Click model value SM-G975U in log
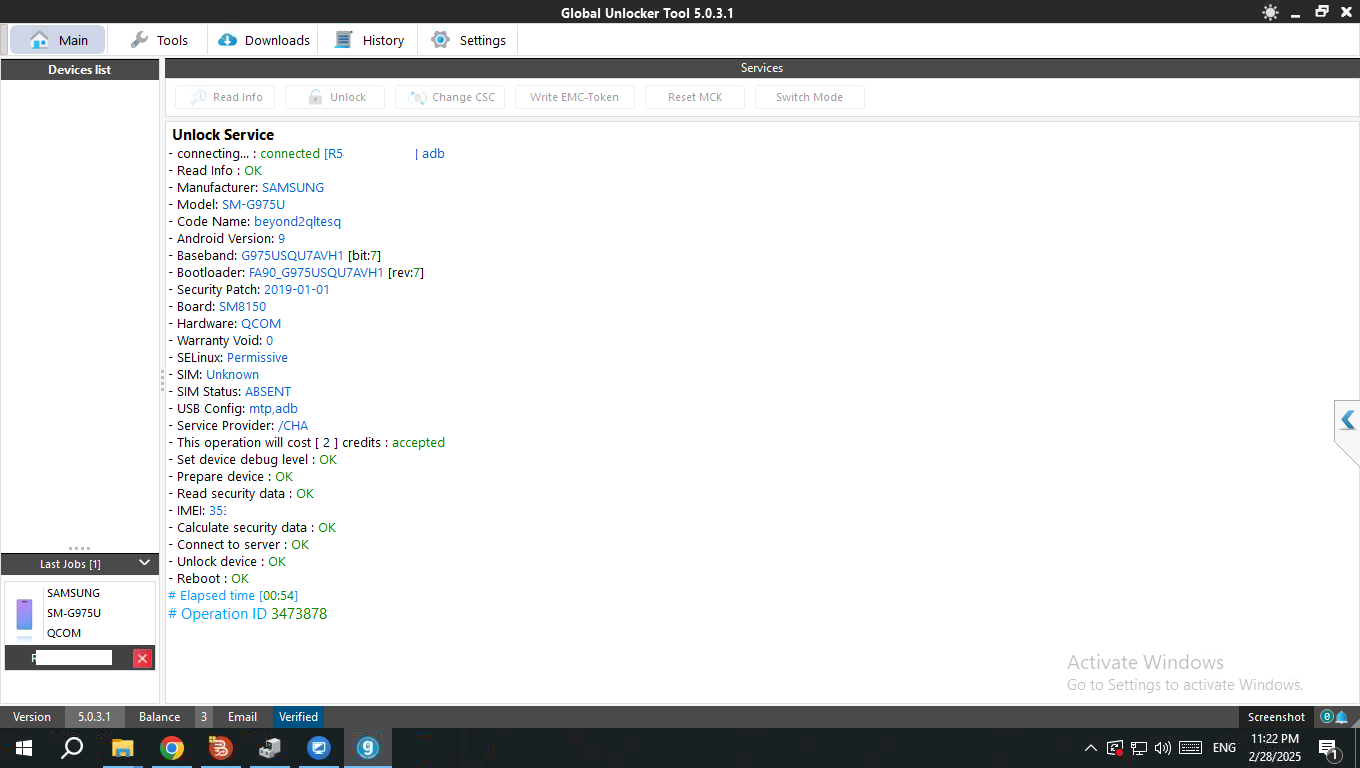This screenshot has height=768, width=1360. click(x=253, y=205)
